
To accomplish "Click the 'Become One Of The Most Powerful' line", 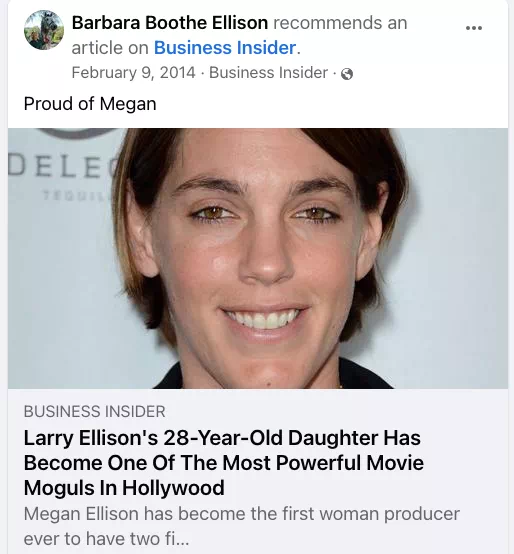I will pyautogui.click(x=224, y=463).
